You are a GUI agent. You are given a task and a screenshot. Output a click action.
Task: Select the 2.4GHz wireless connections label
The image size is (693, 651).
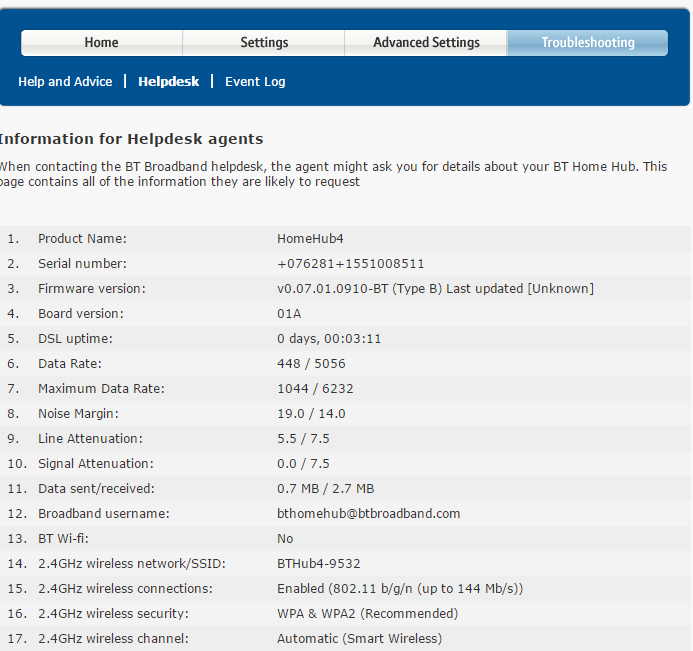[125, 589]
